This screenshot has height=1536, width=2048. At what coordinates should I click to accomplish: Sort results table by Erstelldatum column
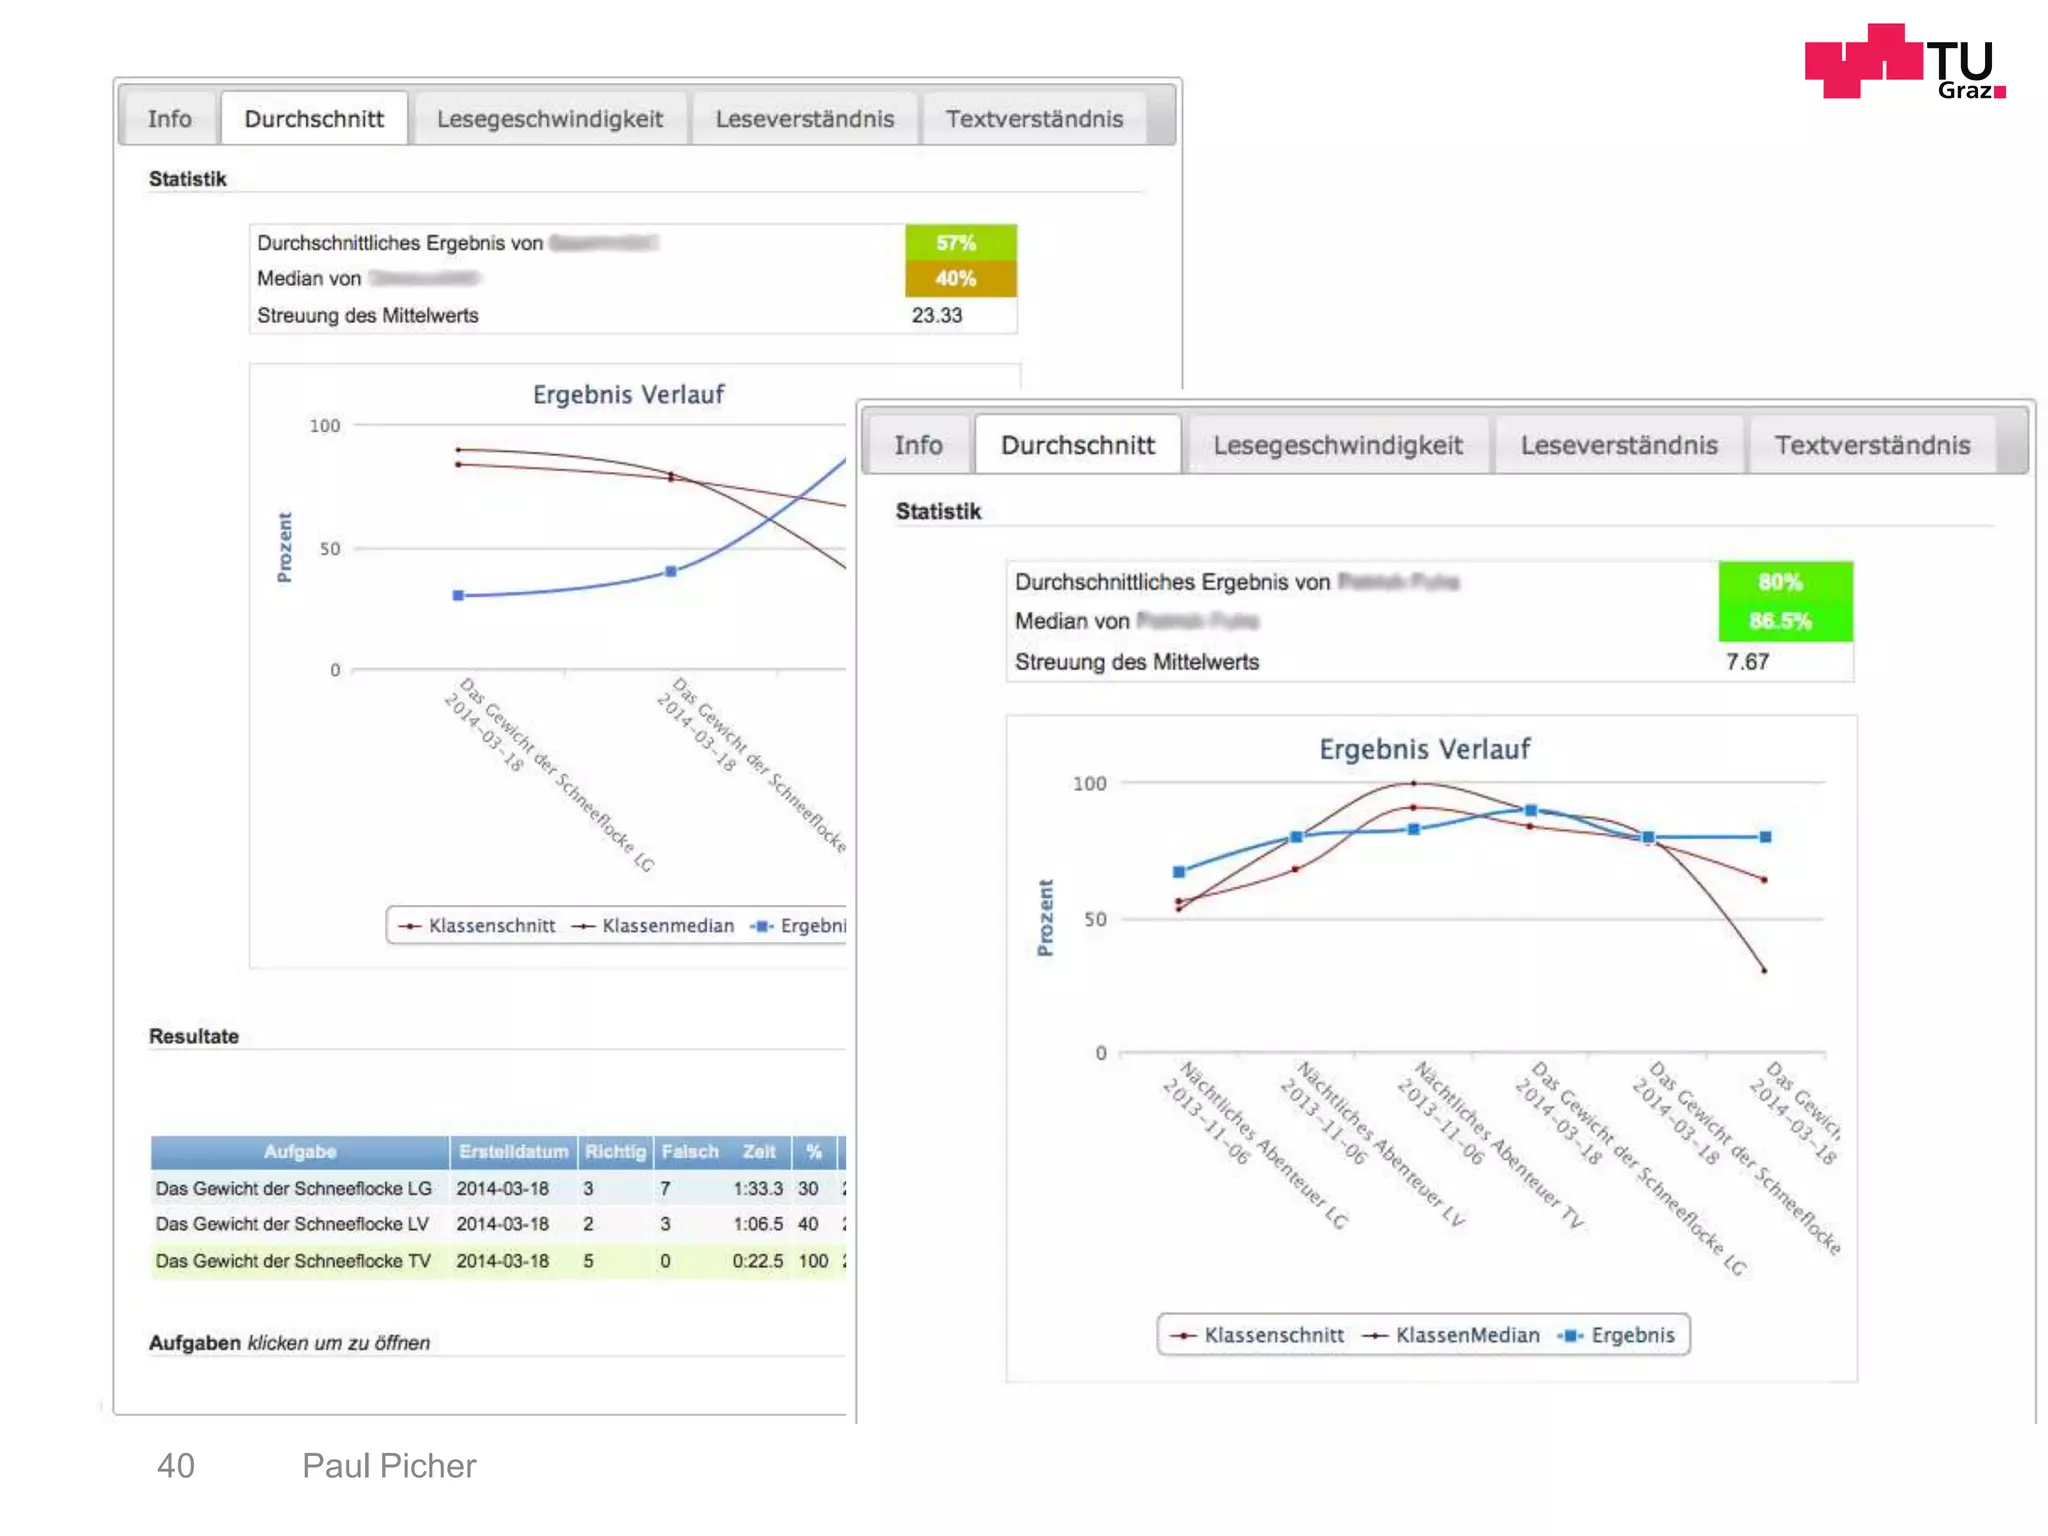pos(513,1152)
